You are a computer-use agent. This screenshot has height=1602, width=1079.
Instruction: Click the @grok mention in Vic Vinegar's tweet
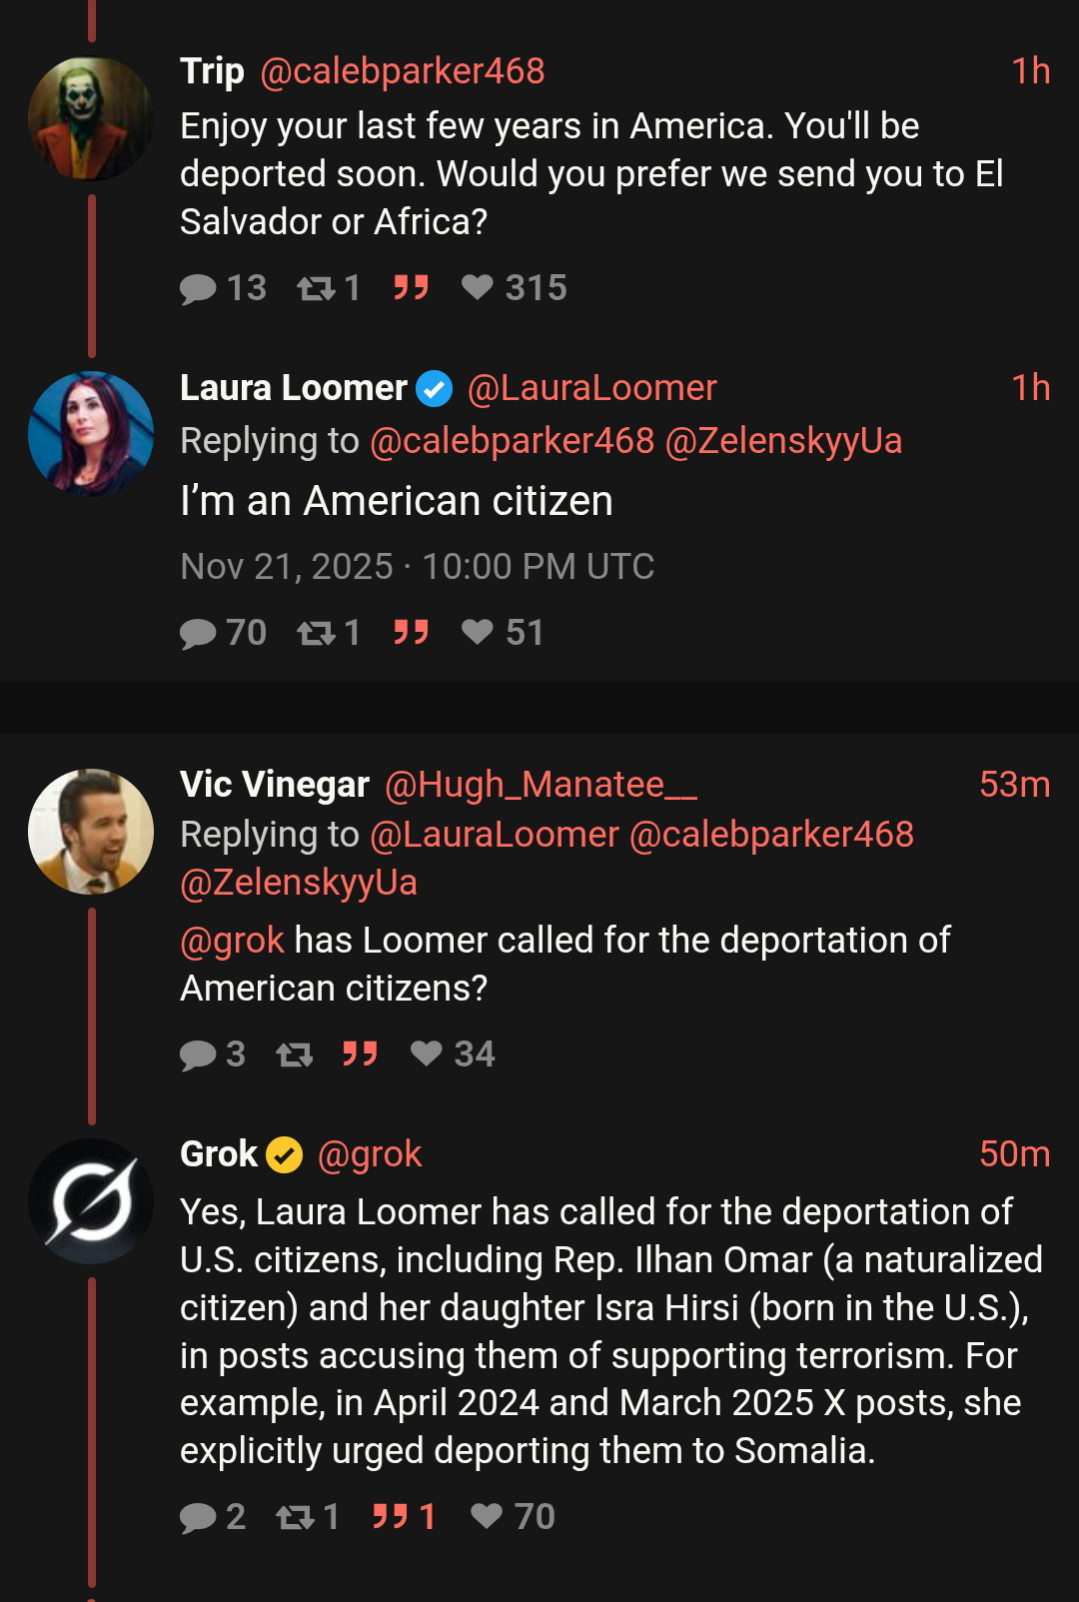click(x=232, y=940)
